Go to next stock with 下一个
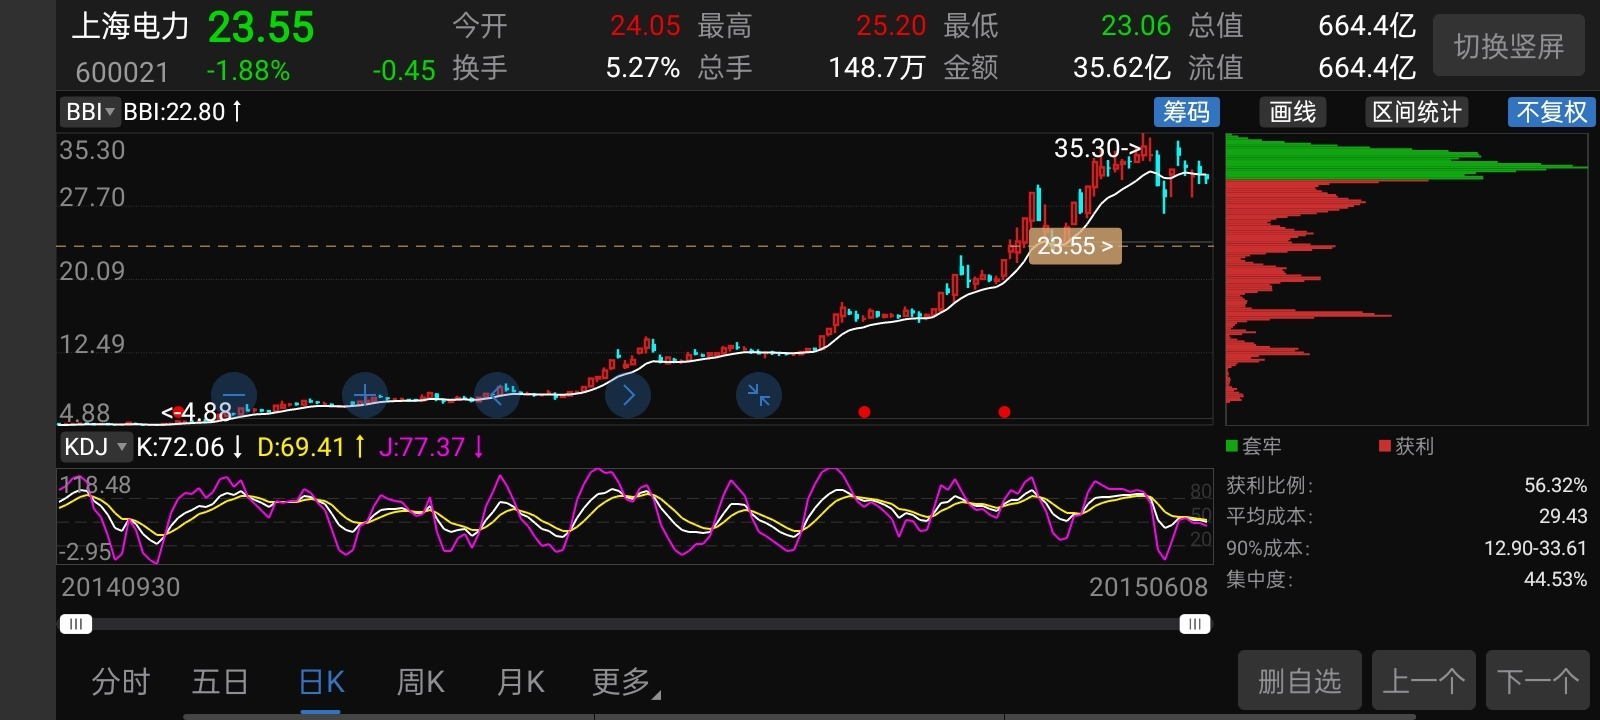 point(1538,681)
